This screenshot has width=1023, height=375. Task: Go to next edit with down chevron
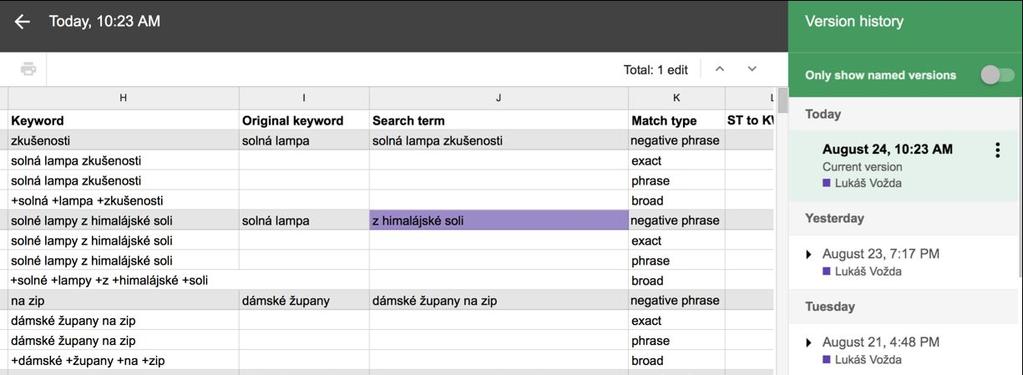(752, 69)
